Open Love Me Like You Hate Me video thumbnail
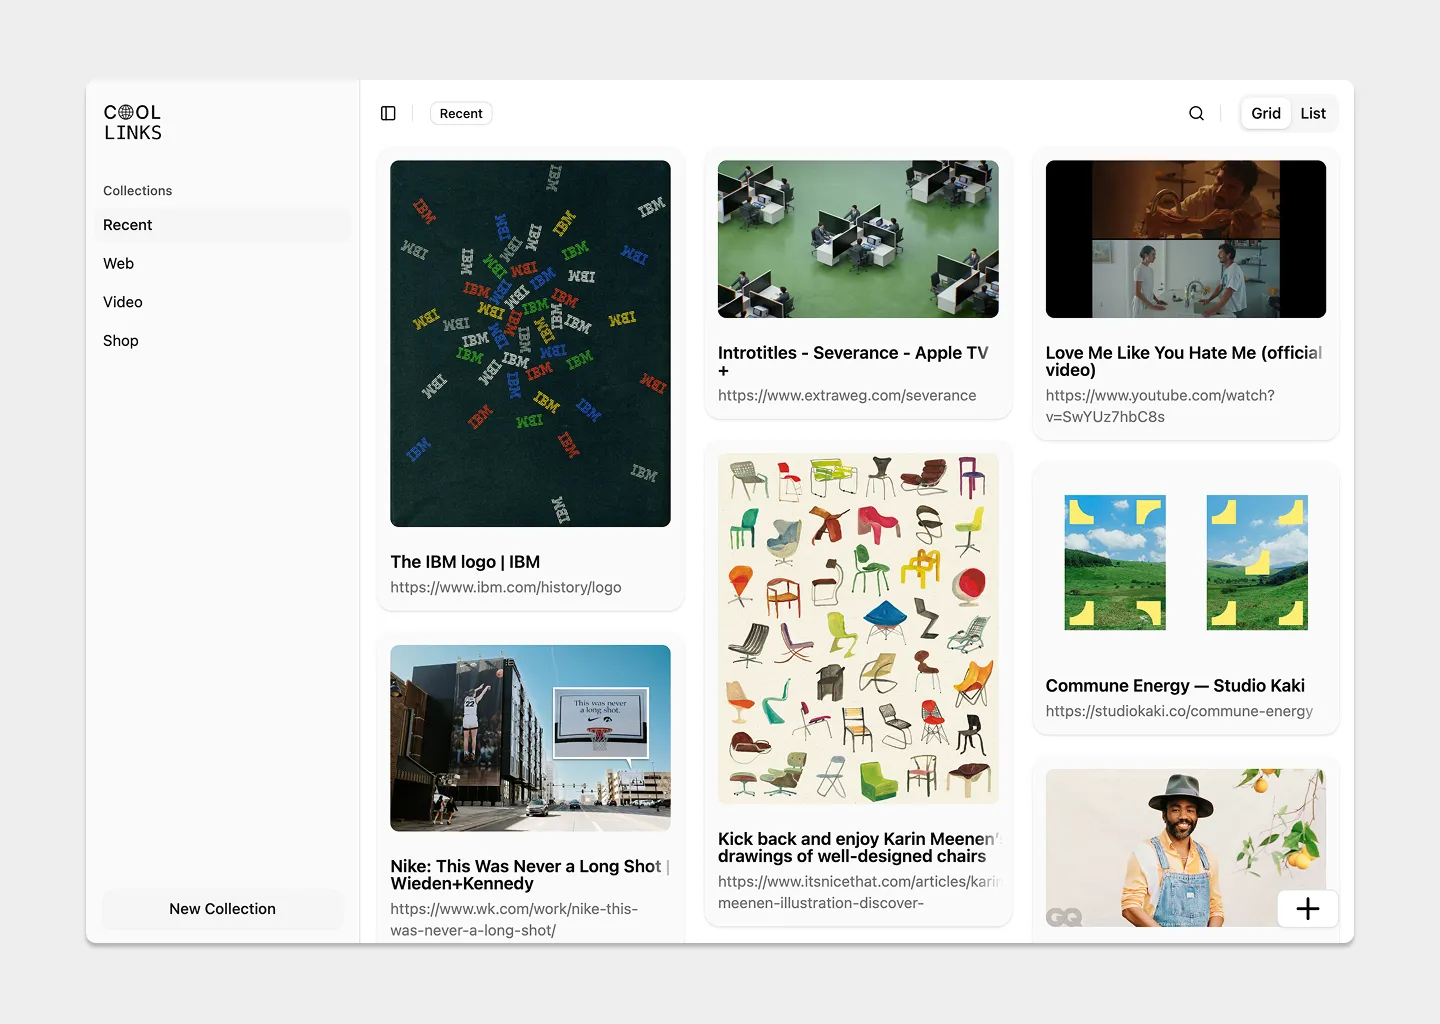The image size is (1440, 1024). coord(1186,239)
